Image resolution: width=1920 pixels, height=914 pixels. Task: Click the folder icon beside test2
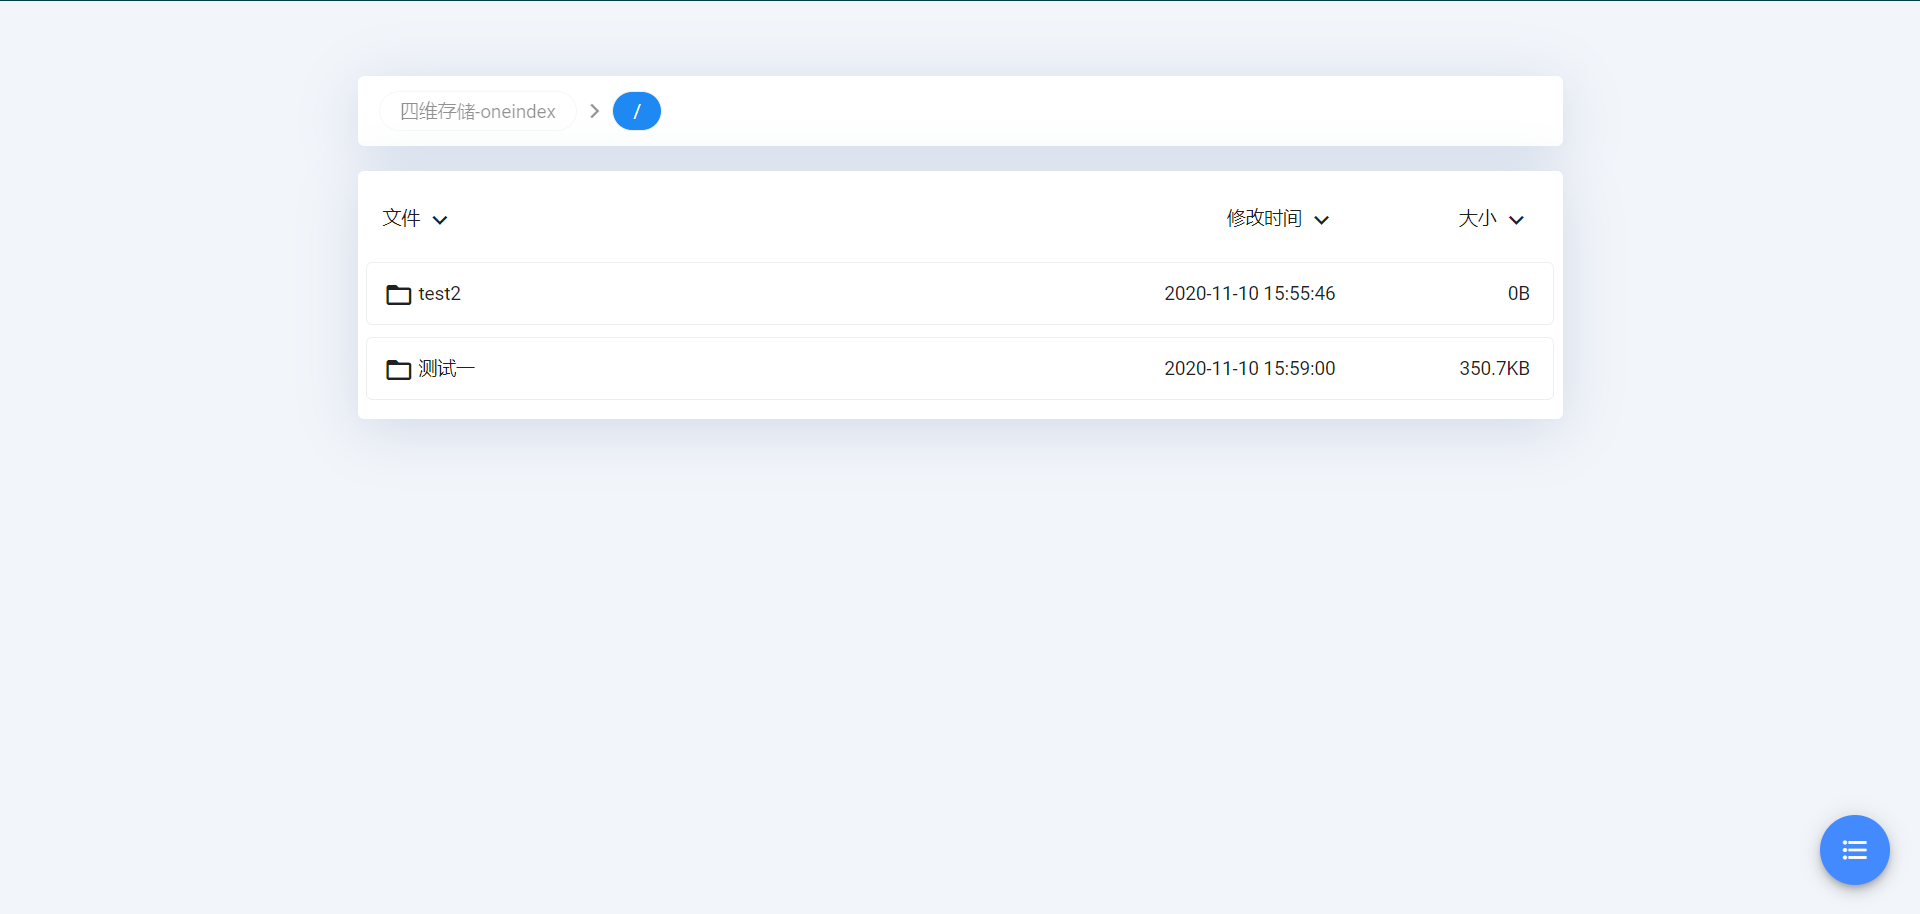(399, 294)
